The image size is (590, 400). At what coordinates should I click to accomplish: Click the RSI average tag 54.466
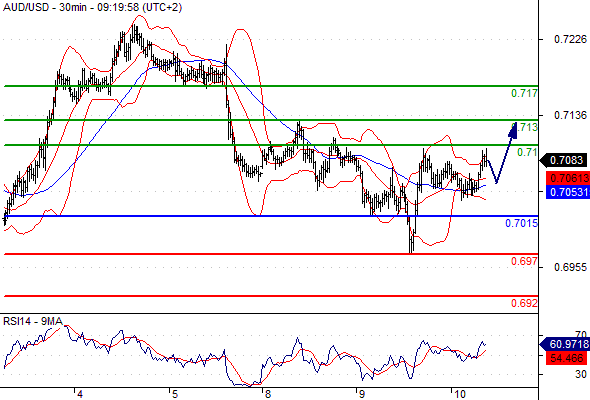(x=567, y=358)
